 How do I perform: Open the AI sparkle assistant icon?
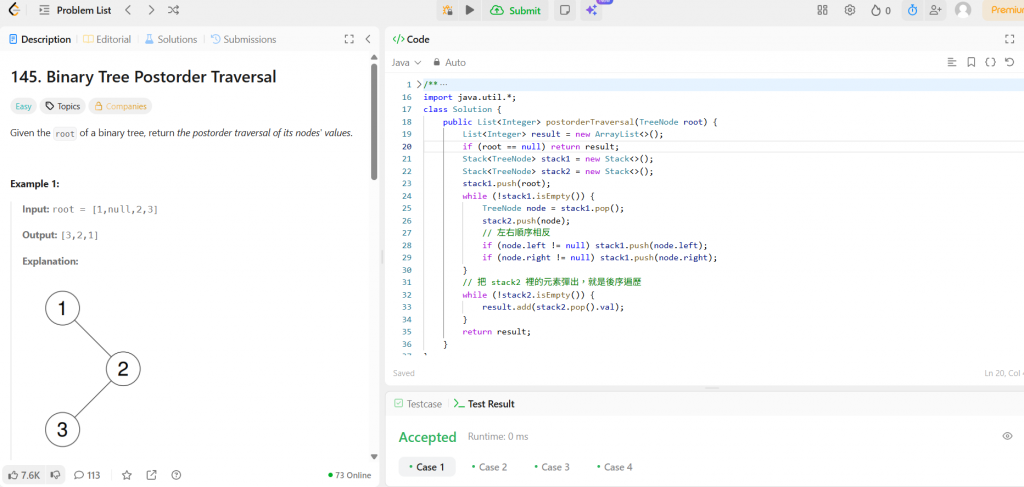point(591,10)
